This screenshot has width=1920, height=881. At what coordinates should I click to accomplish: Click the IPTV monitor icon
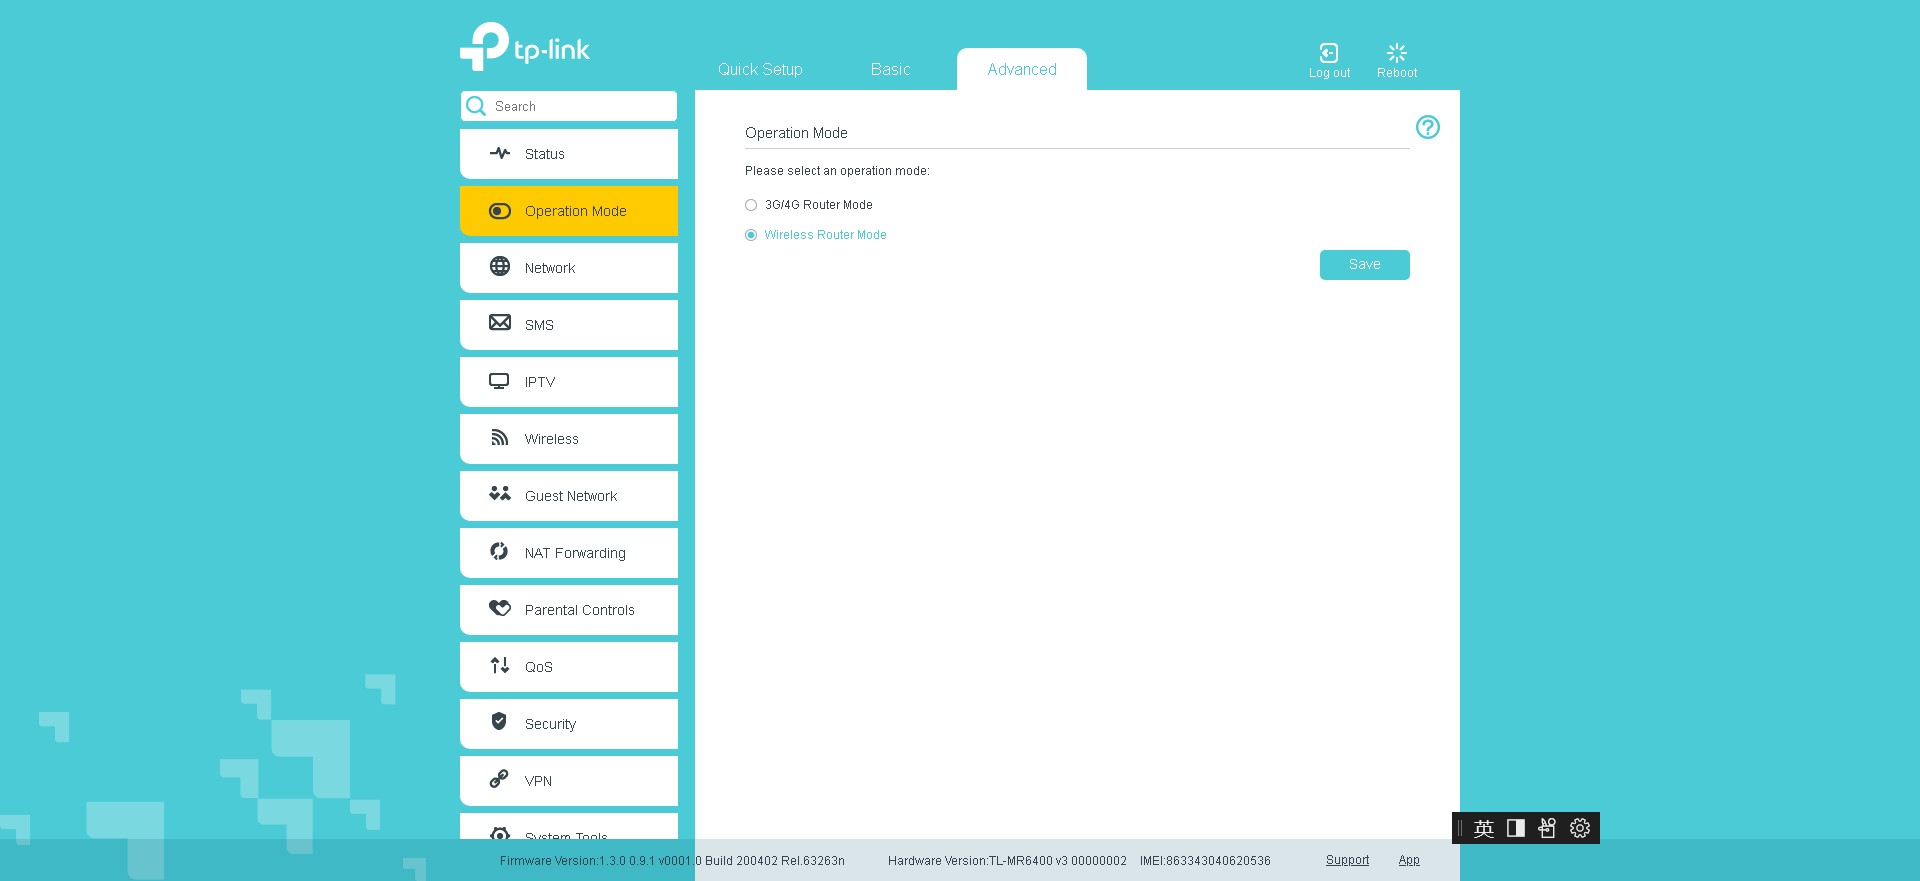click(499, 381)
